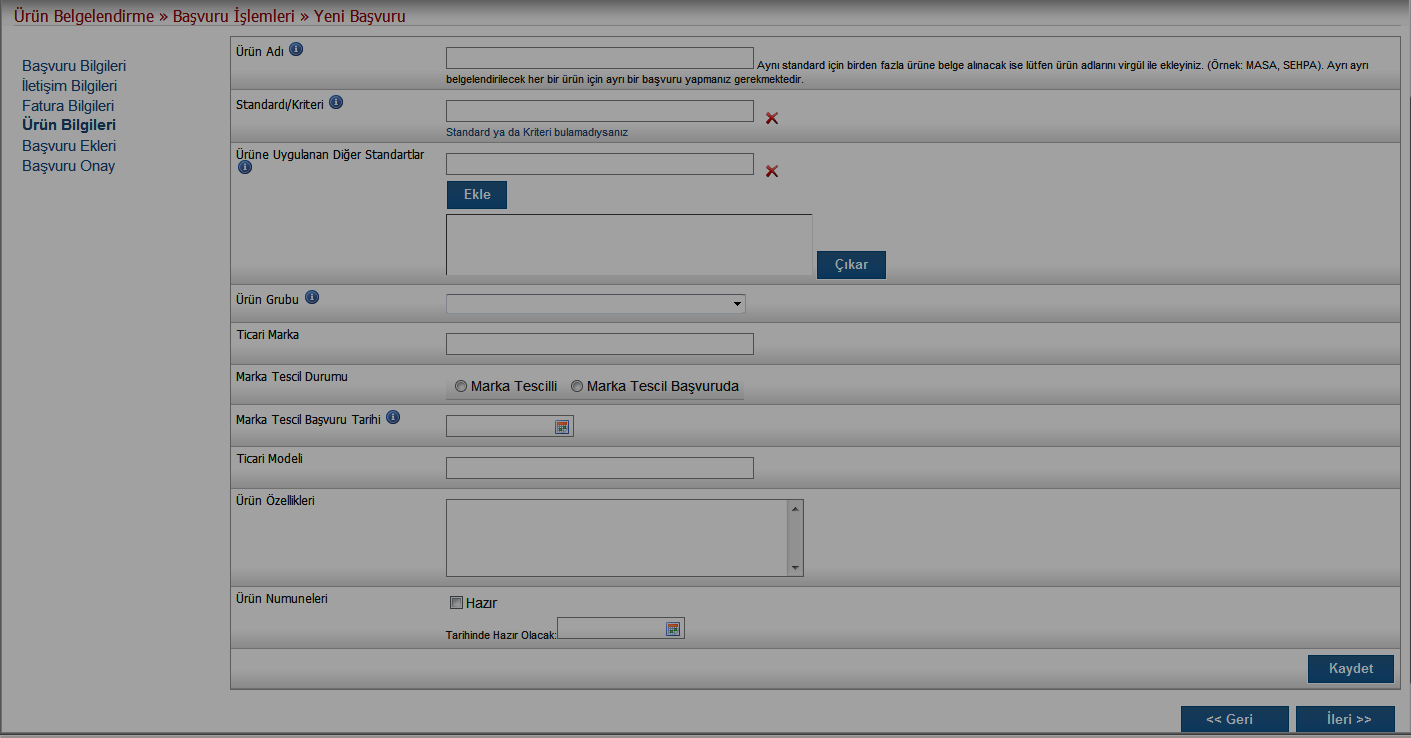Focus the Ürün Adı text field
1411x738 pixels.
click(x=600, y=58)
